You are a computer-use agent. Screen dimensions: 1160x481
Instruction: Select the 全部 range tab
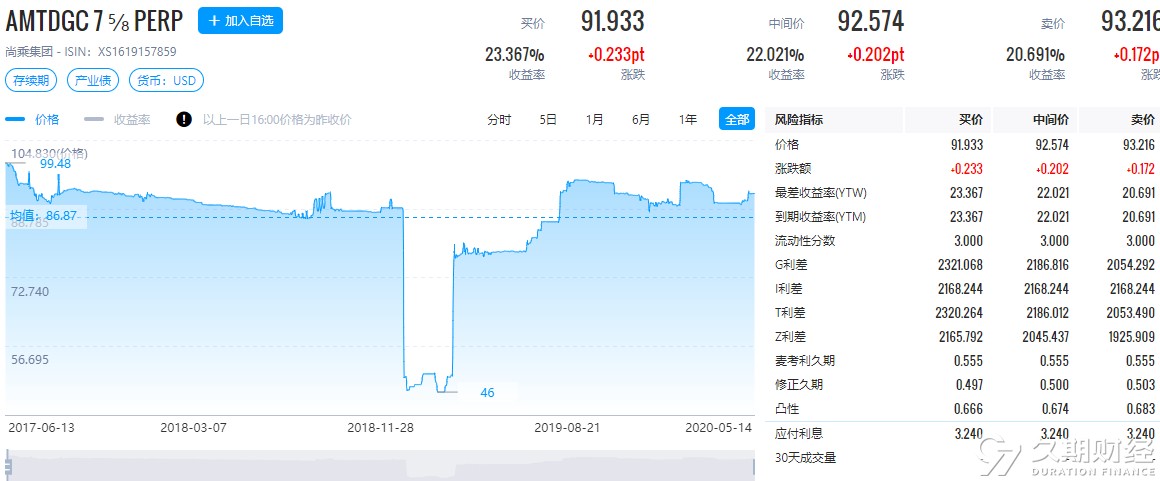click(x=737, y=119)
